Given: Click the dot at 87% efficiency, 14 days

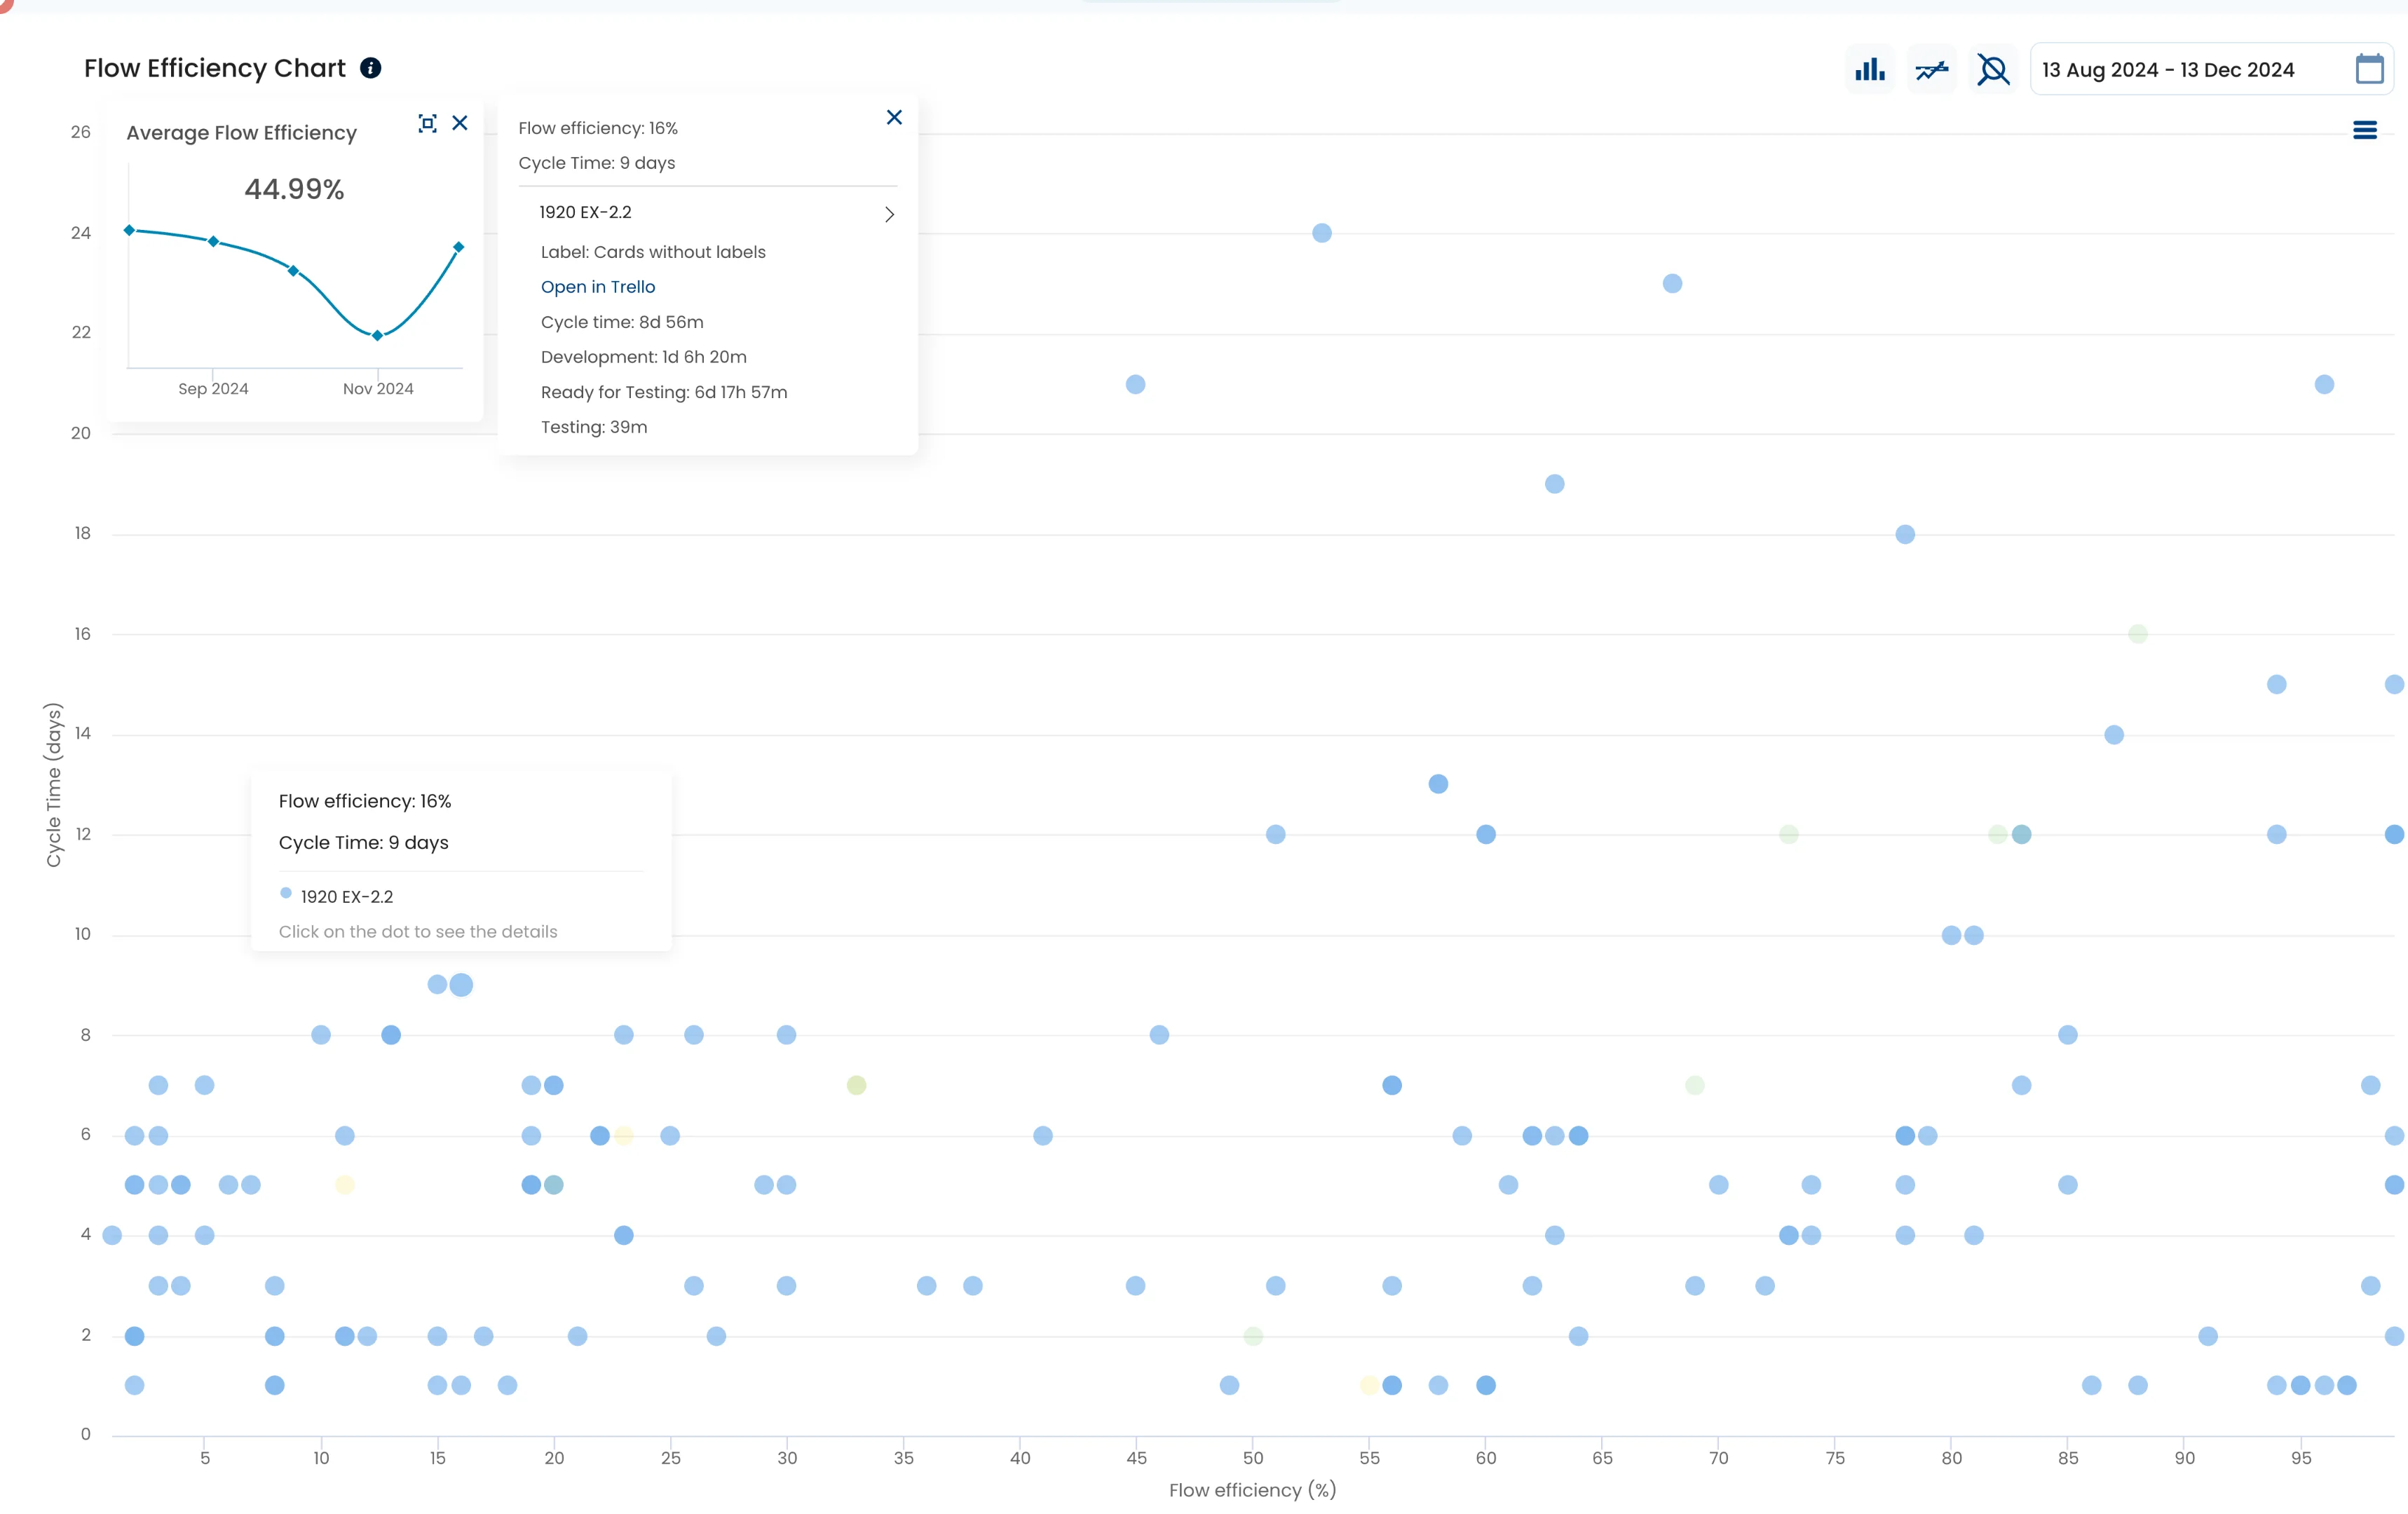Looking at the screenshot, I should (2113, 735).
